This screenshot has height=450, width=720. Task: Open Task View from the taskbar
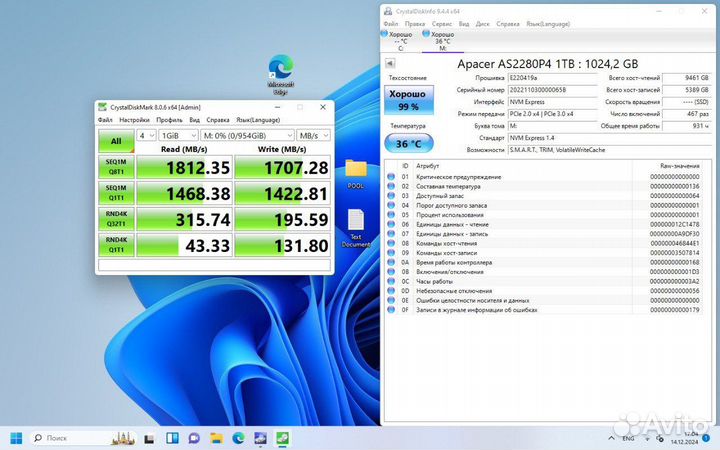(149, 438)
